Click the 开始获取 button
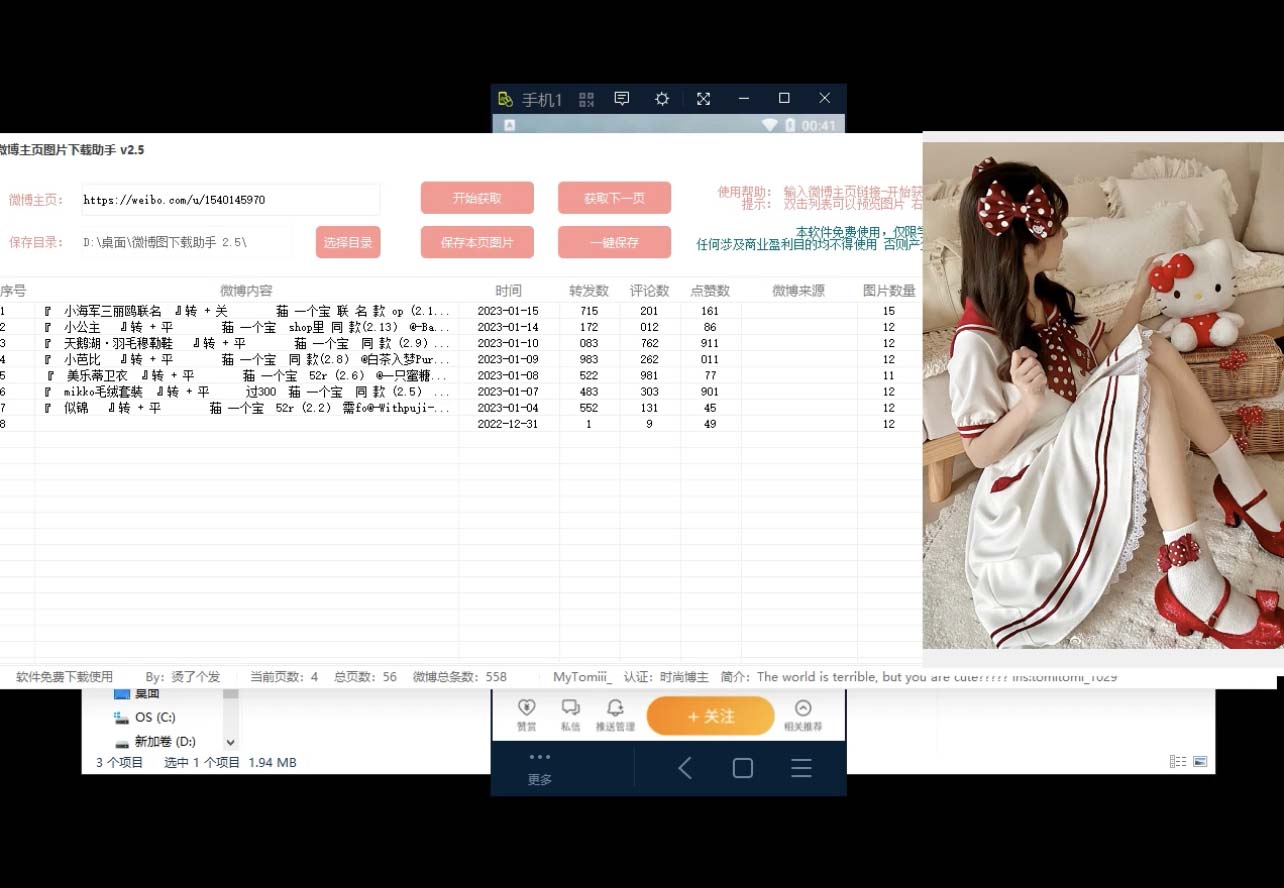The image size is (1284, 888). [477, 198]
